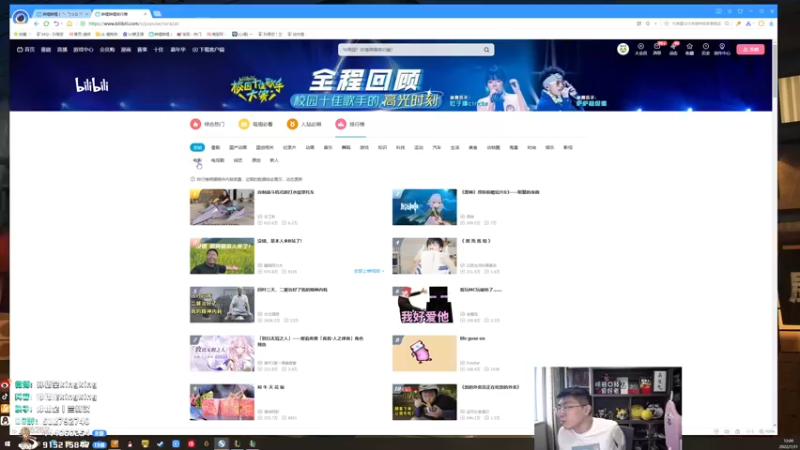This screenshot has width=800, height=450.
Task: Select the 国产动画 ranking category
Action: pyautogui.click(x=238, y=147)
